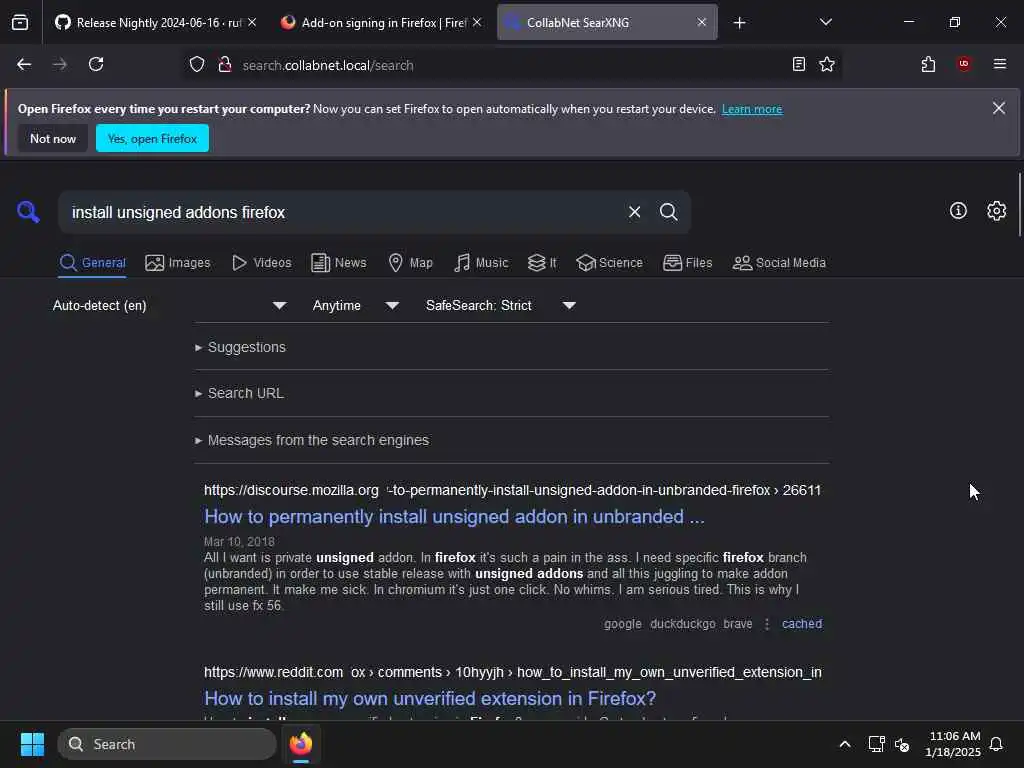
Task: Dismiss the Firefox startup notification bar
Action: pos(999,108)
